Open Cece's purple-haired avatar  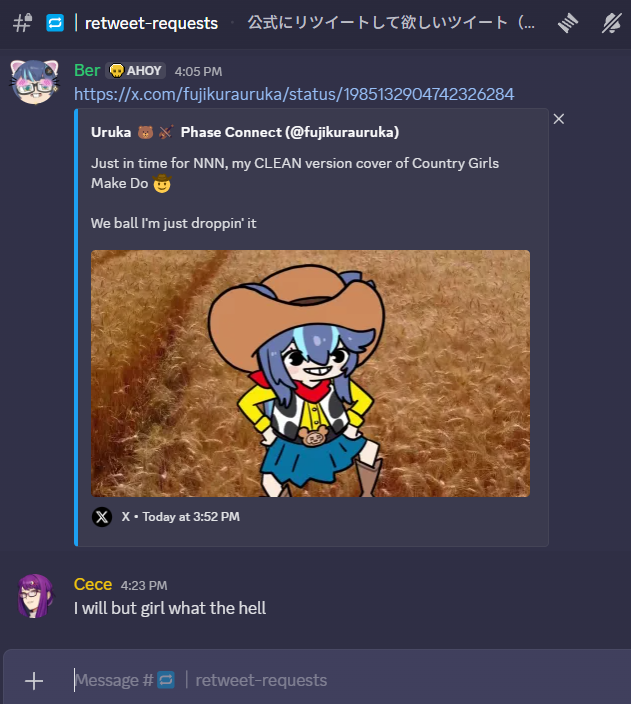click(x=35, y=596)
